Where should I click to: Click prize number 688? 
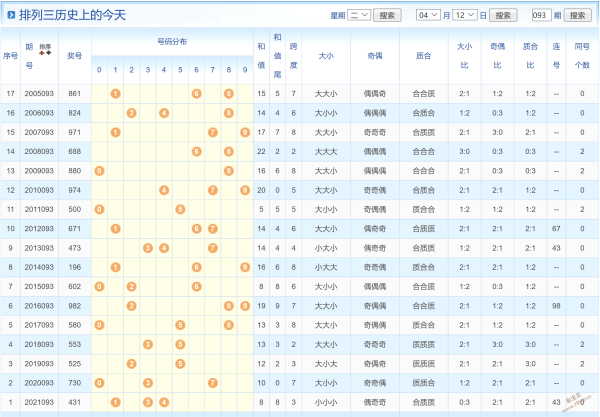pos(75,151)
